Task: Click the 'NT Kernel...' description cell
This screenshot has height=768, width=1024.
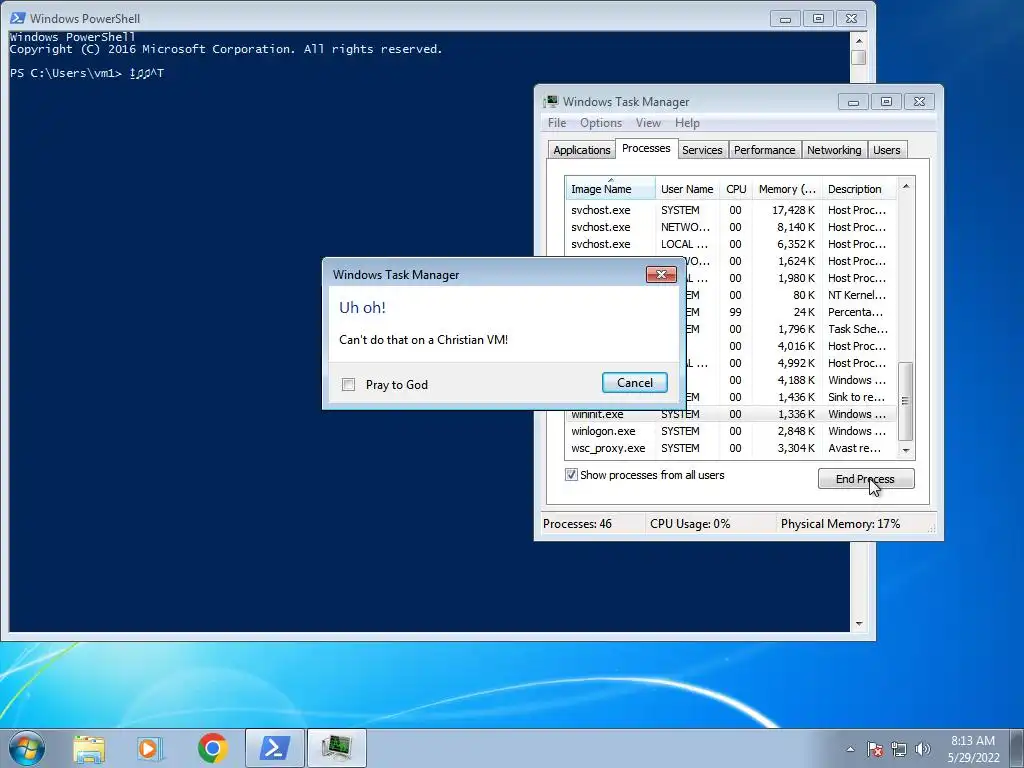Action: tap(857, 295)
